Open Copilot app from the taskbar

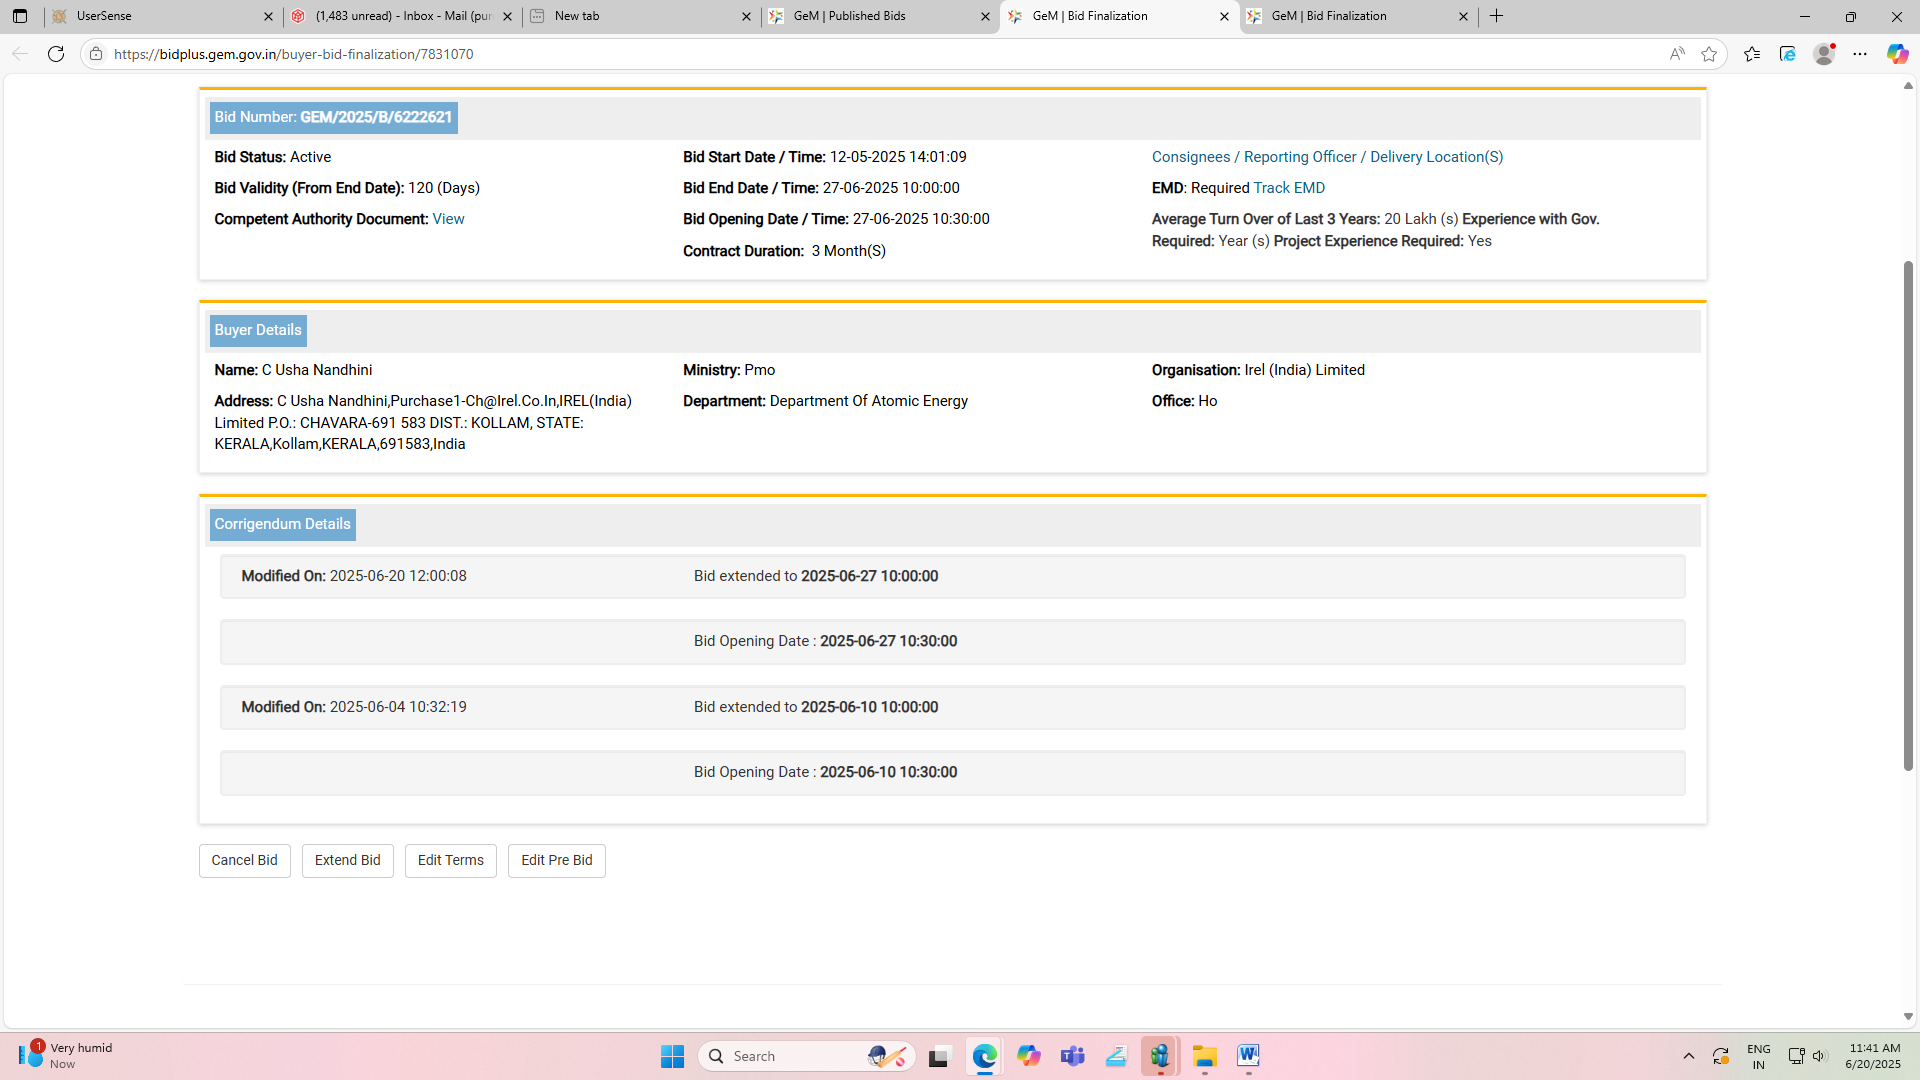[x=1029, y=1056]
